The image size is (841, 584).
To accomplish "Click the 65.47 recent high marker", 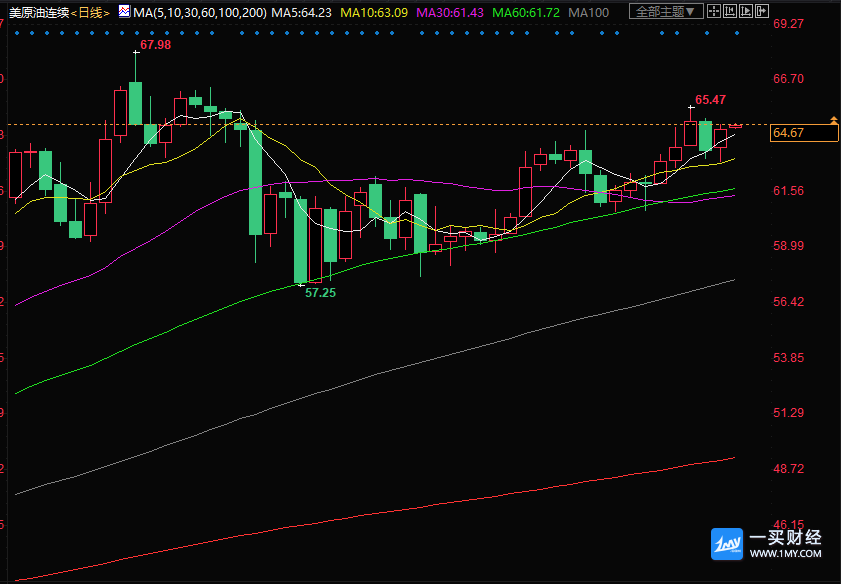I will (711, 99).
